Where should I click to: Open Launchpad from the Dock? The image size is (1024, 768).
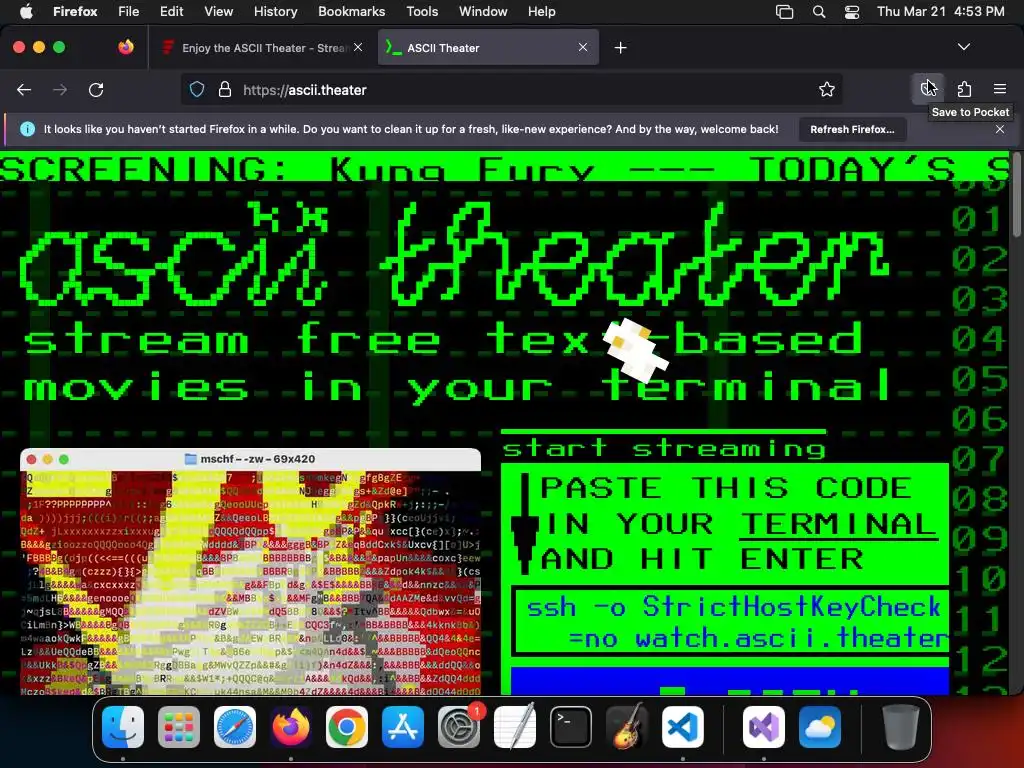(x=178, y=727)
